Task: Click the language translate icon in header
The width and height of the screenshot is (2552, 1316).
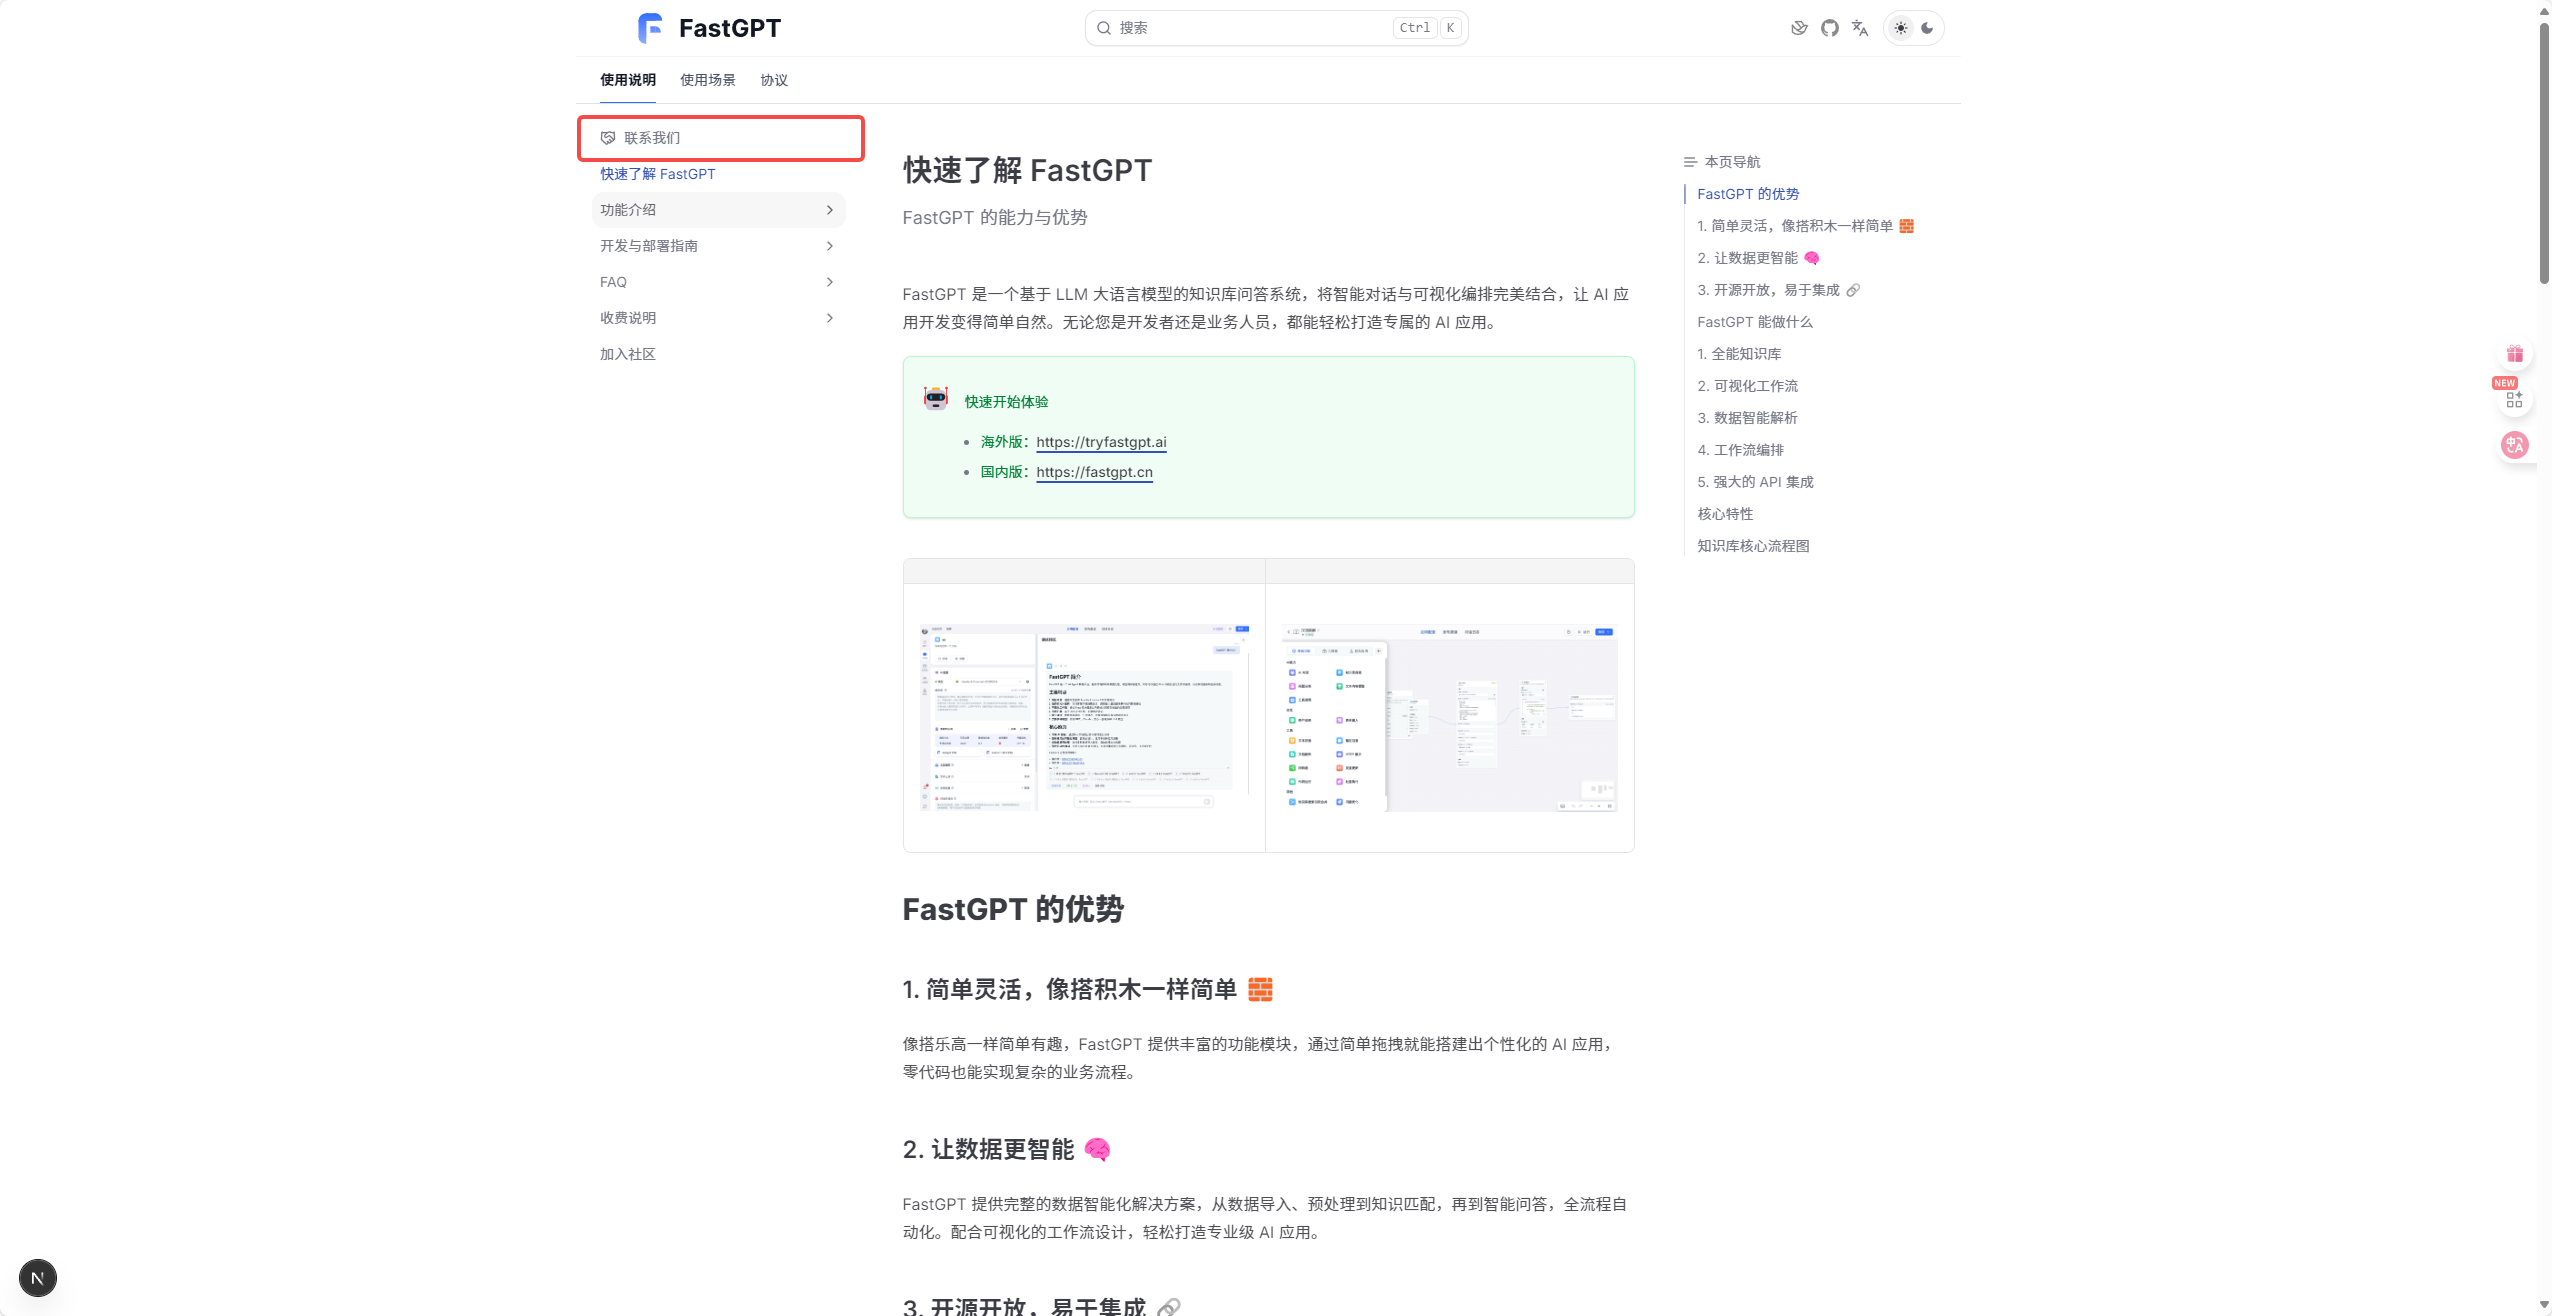Action: coord(1860,28)
